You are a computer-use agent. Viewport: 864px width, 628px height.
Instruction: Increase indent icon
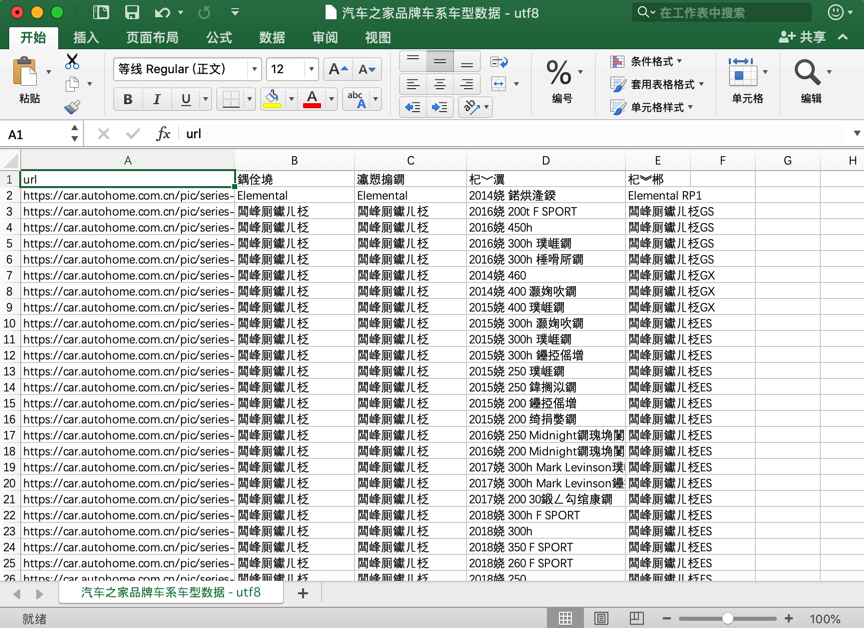click(x=440, y=107)
